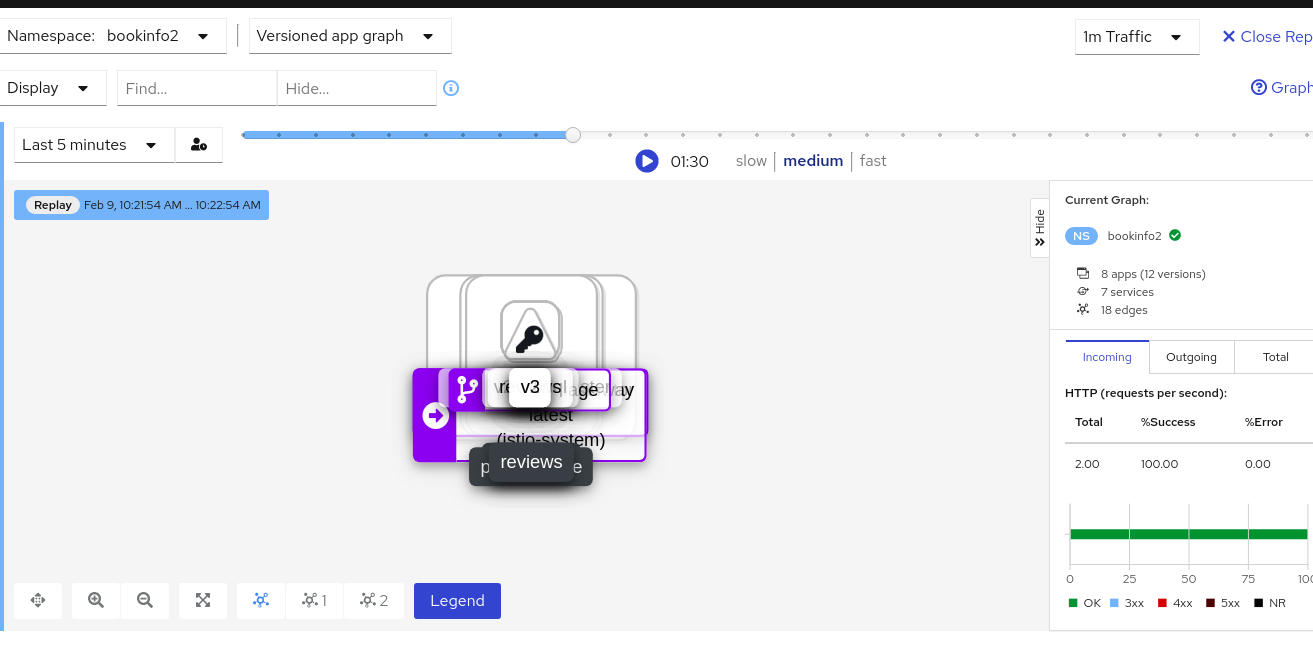Switch to the Outgoing tab

tap(1192, 357)
